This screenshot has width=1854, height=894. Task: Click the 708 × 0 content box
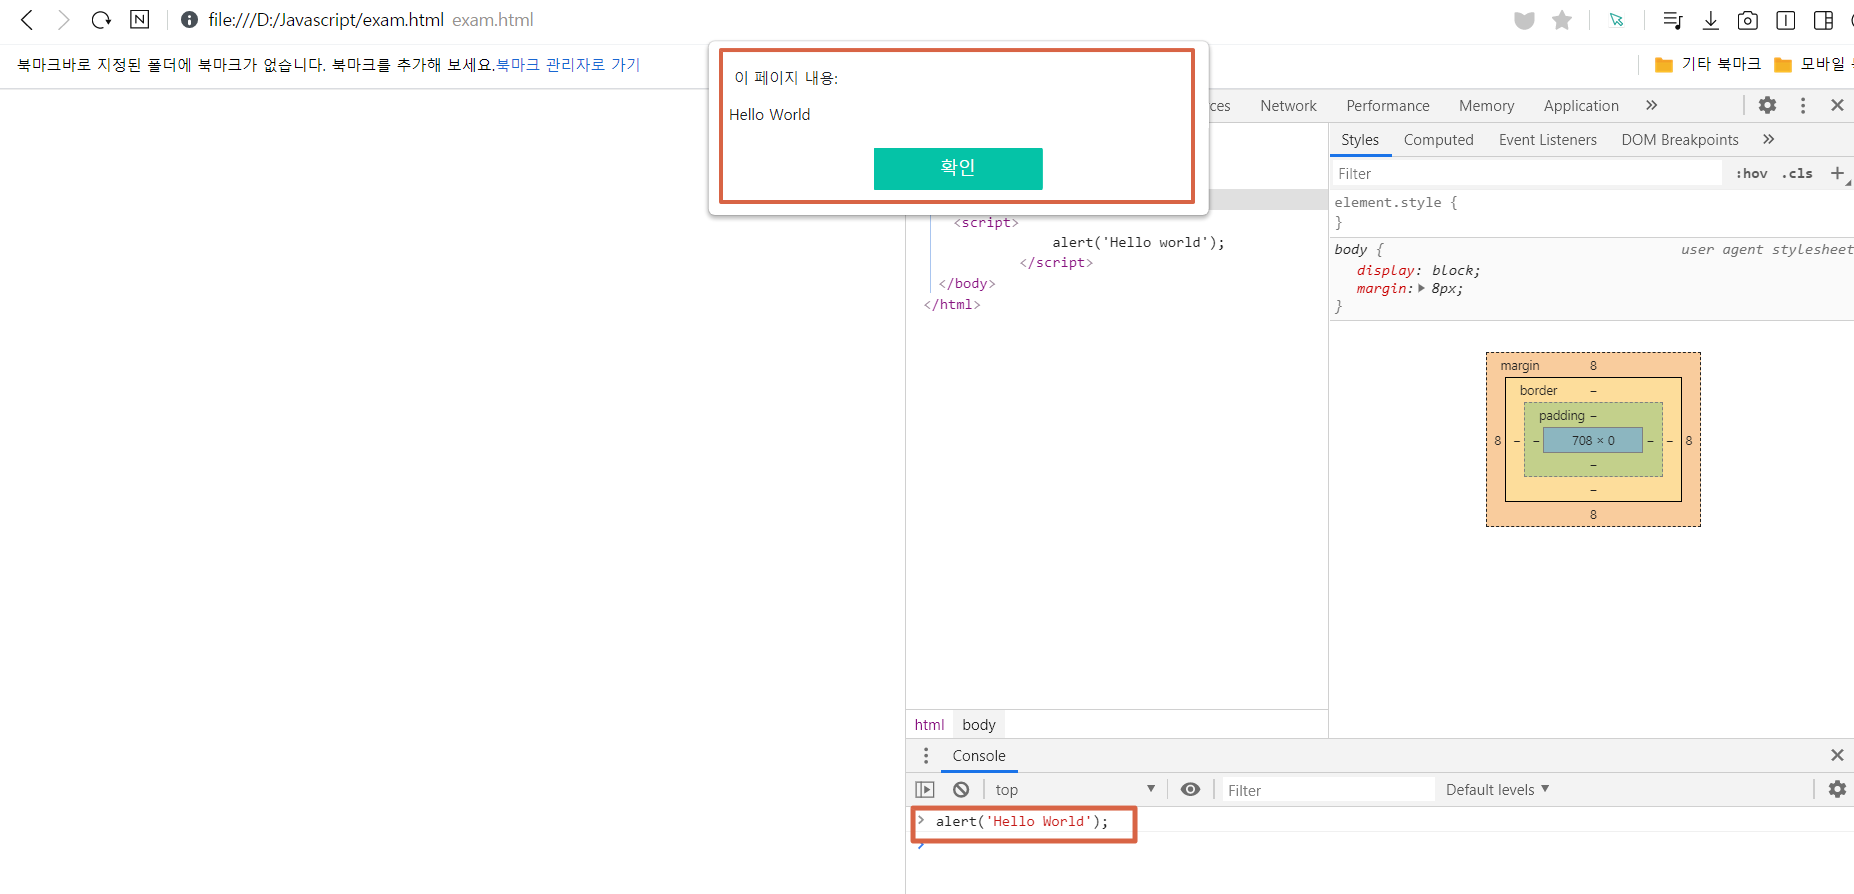[1593, 440]
